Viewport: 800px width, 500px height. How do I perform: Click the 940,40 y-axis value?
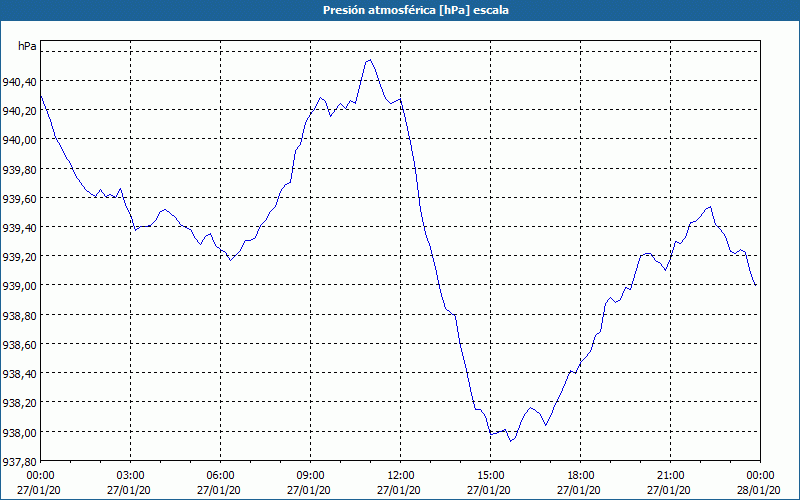[x=19, y=81]
